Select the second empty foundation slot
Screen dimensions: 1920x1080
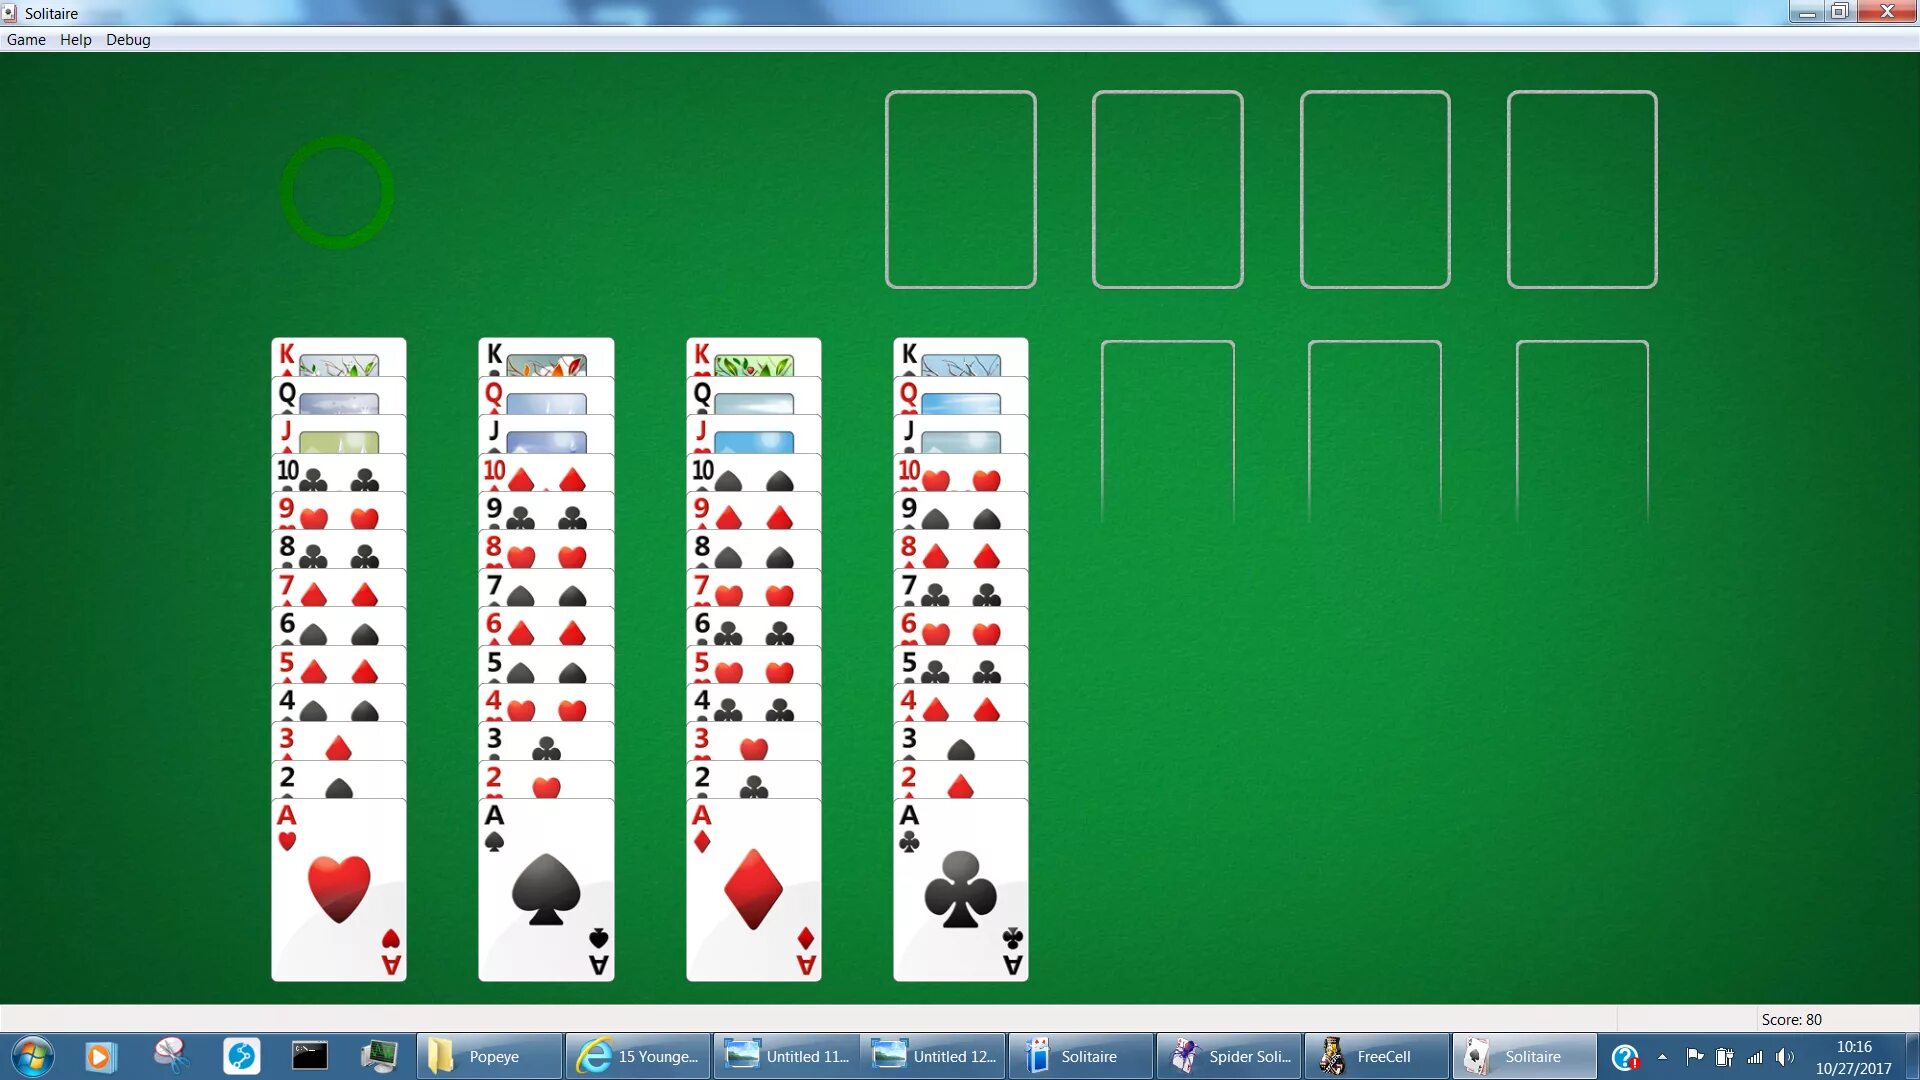[1167, 189]
